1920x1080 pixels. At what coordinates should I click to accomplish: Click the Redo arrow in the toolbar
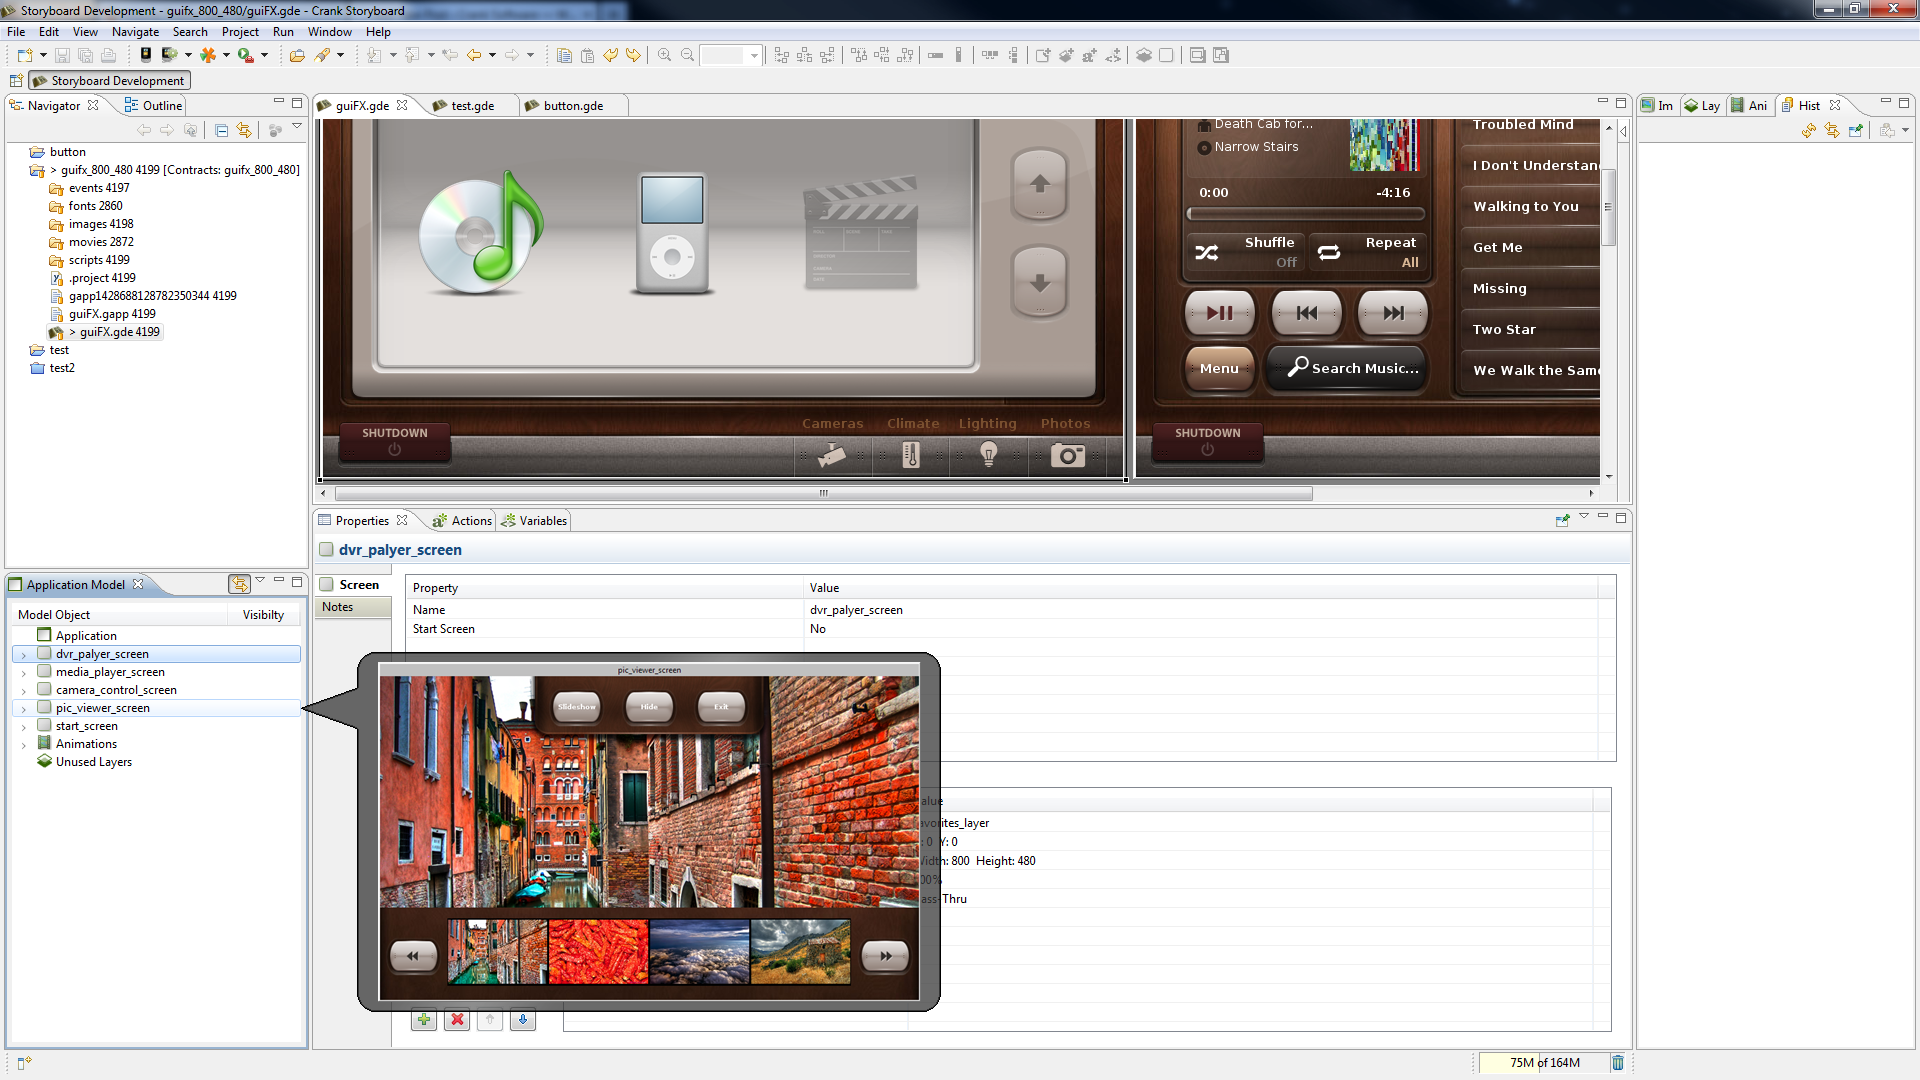633,55
